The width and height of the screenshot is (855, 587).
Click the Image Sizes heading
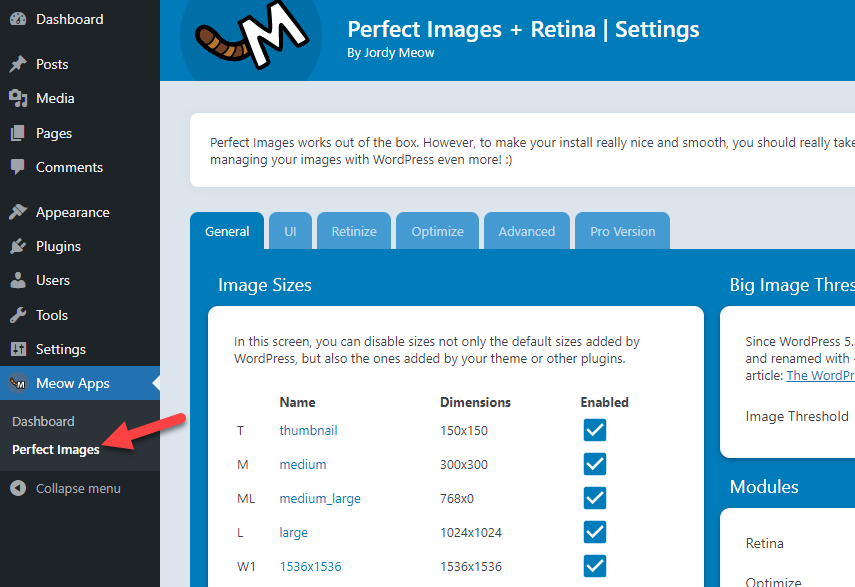pyautogui.click(x=264, y=285)
